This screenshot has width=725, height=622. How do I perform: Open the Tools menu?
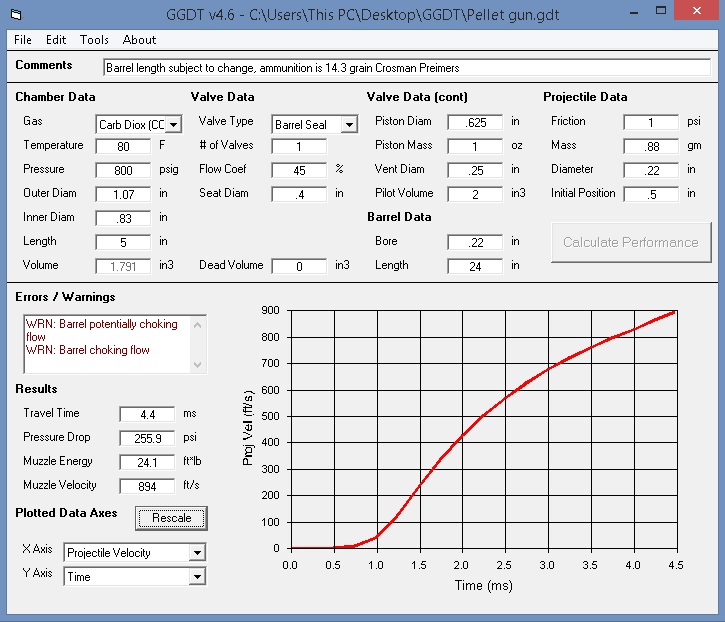pos(95,40)
